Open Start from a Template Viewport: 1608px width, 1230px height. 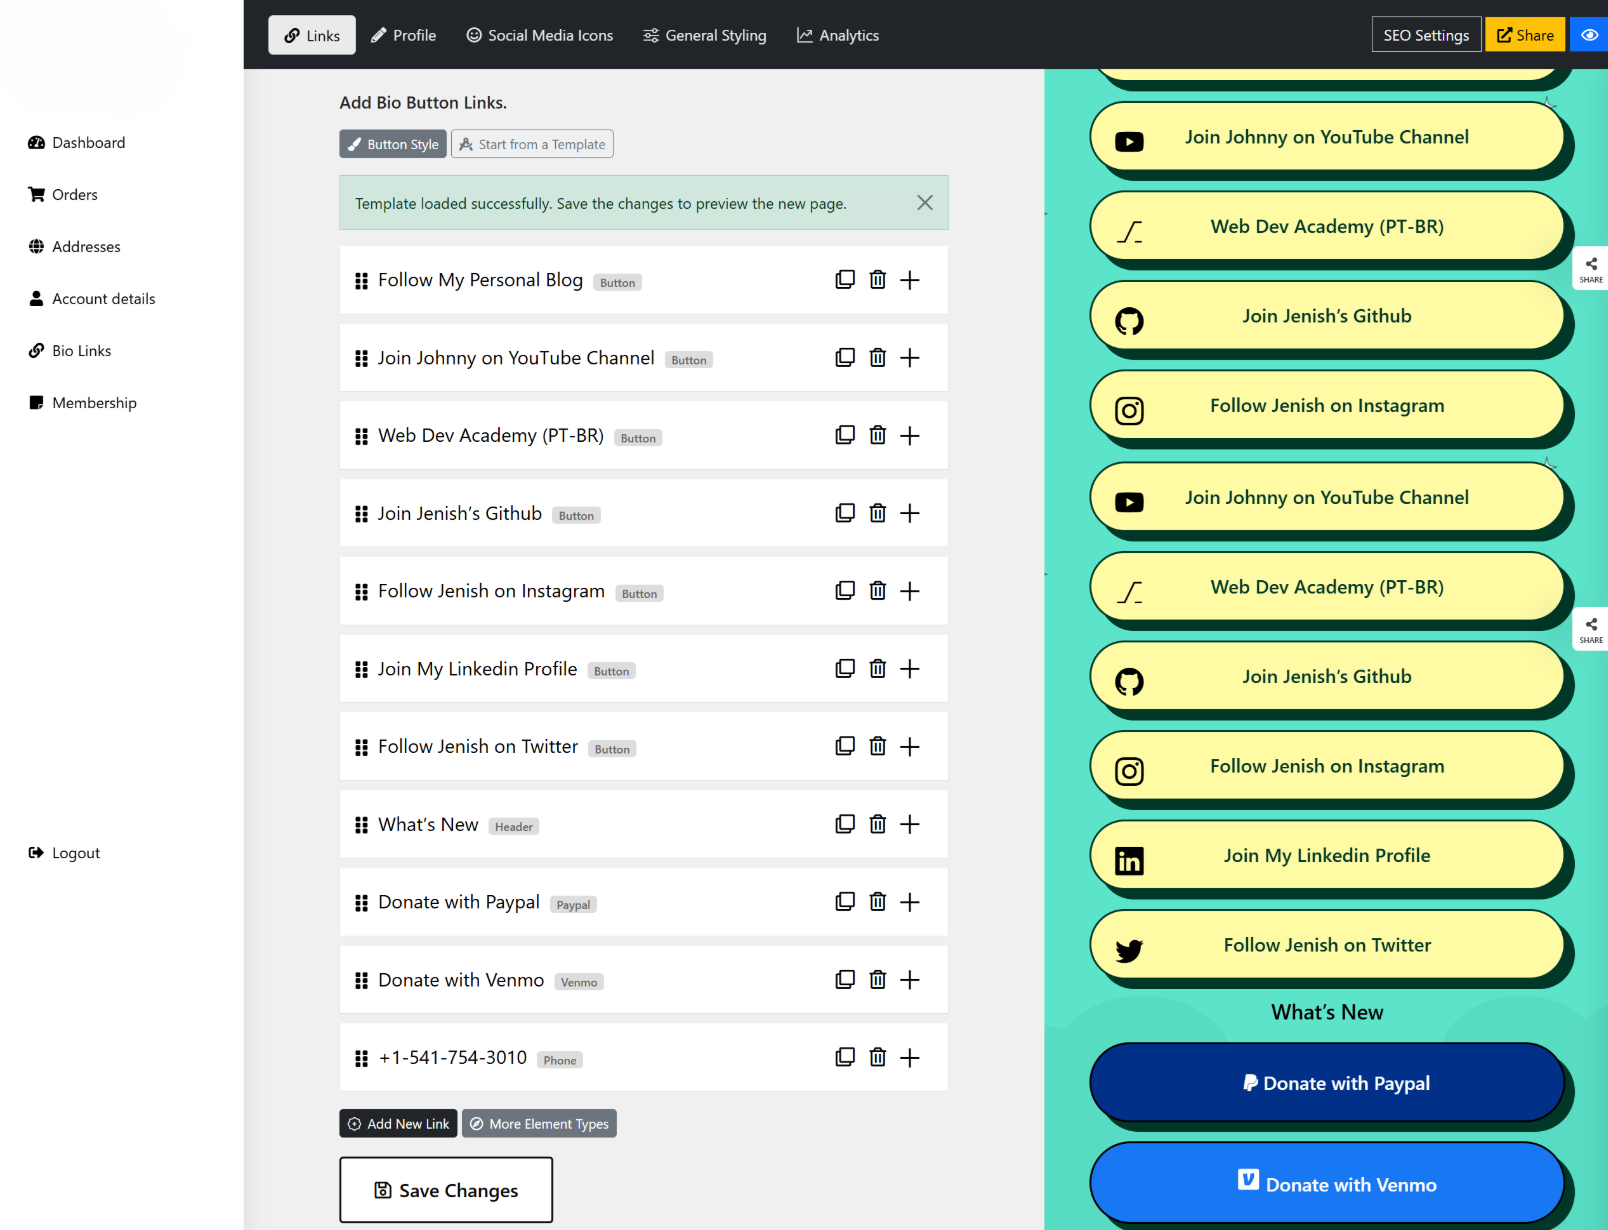[x=532, y=144]
